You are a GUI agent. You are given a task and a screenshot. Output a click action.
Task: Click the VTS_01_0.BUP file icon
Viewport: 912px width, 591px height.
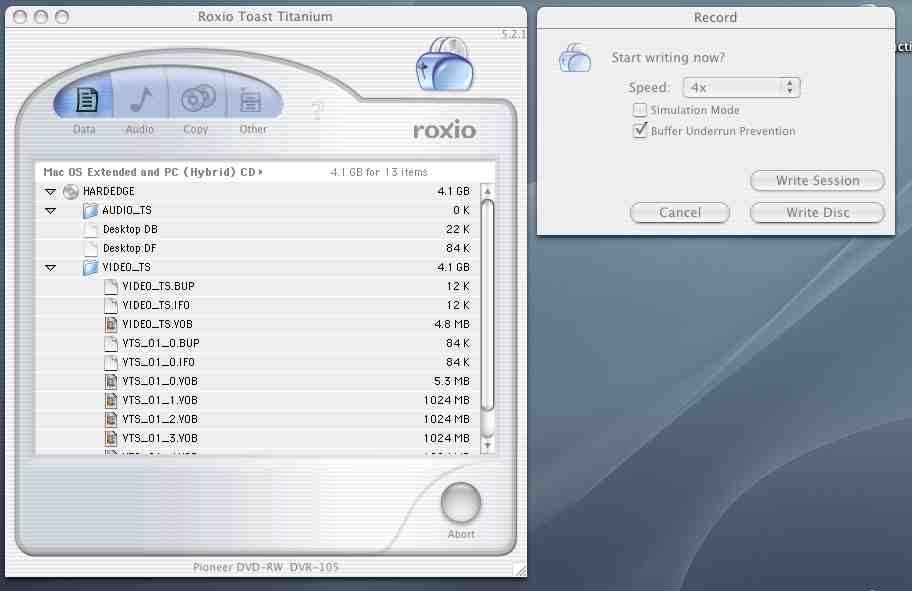click(x=111, y=343)
